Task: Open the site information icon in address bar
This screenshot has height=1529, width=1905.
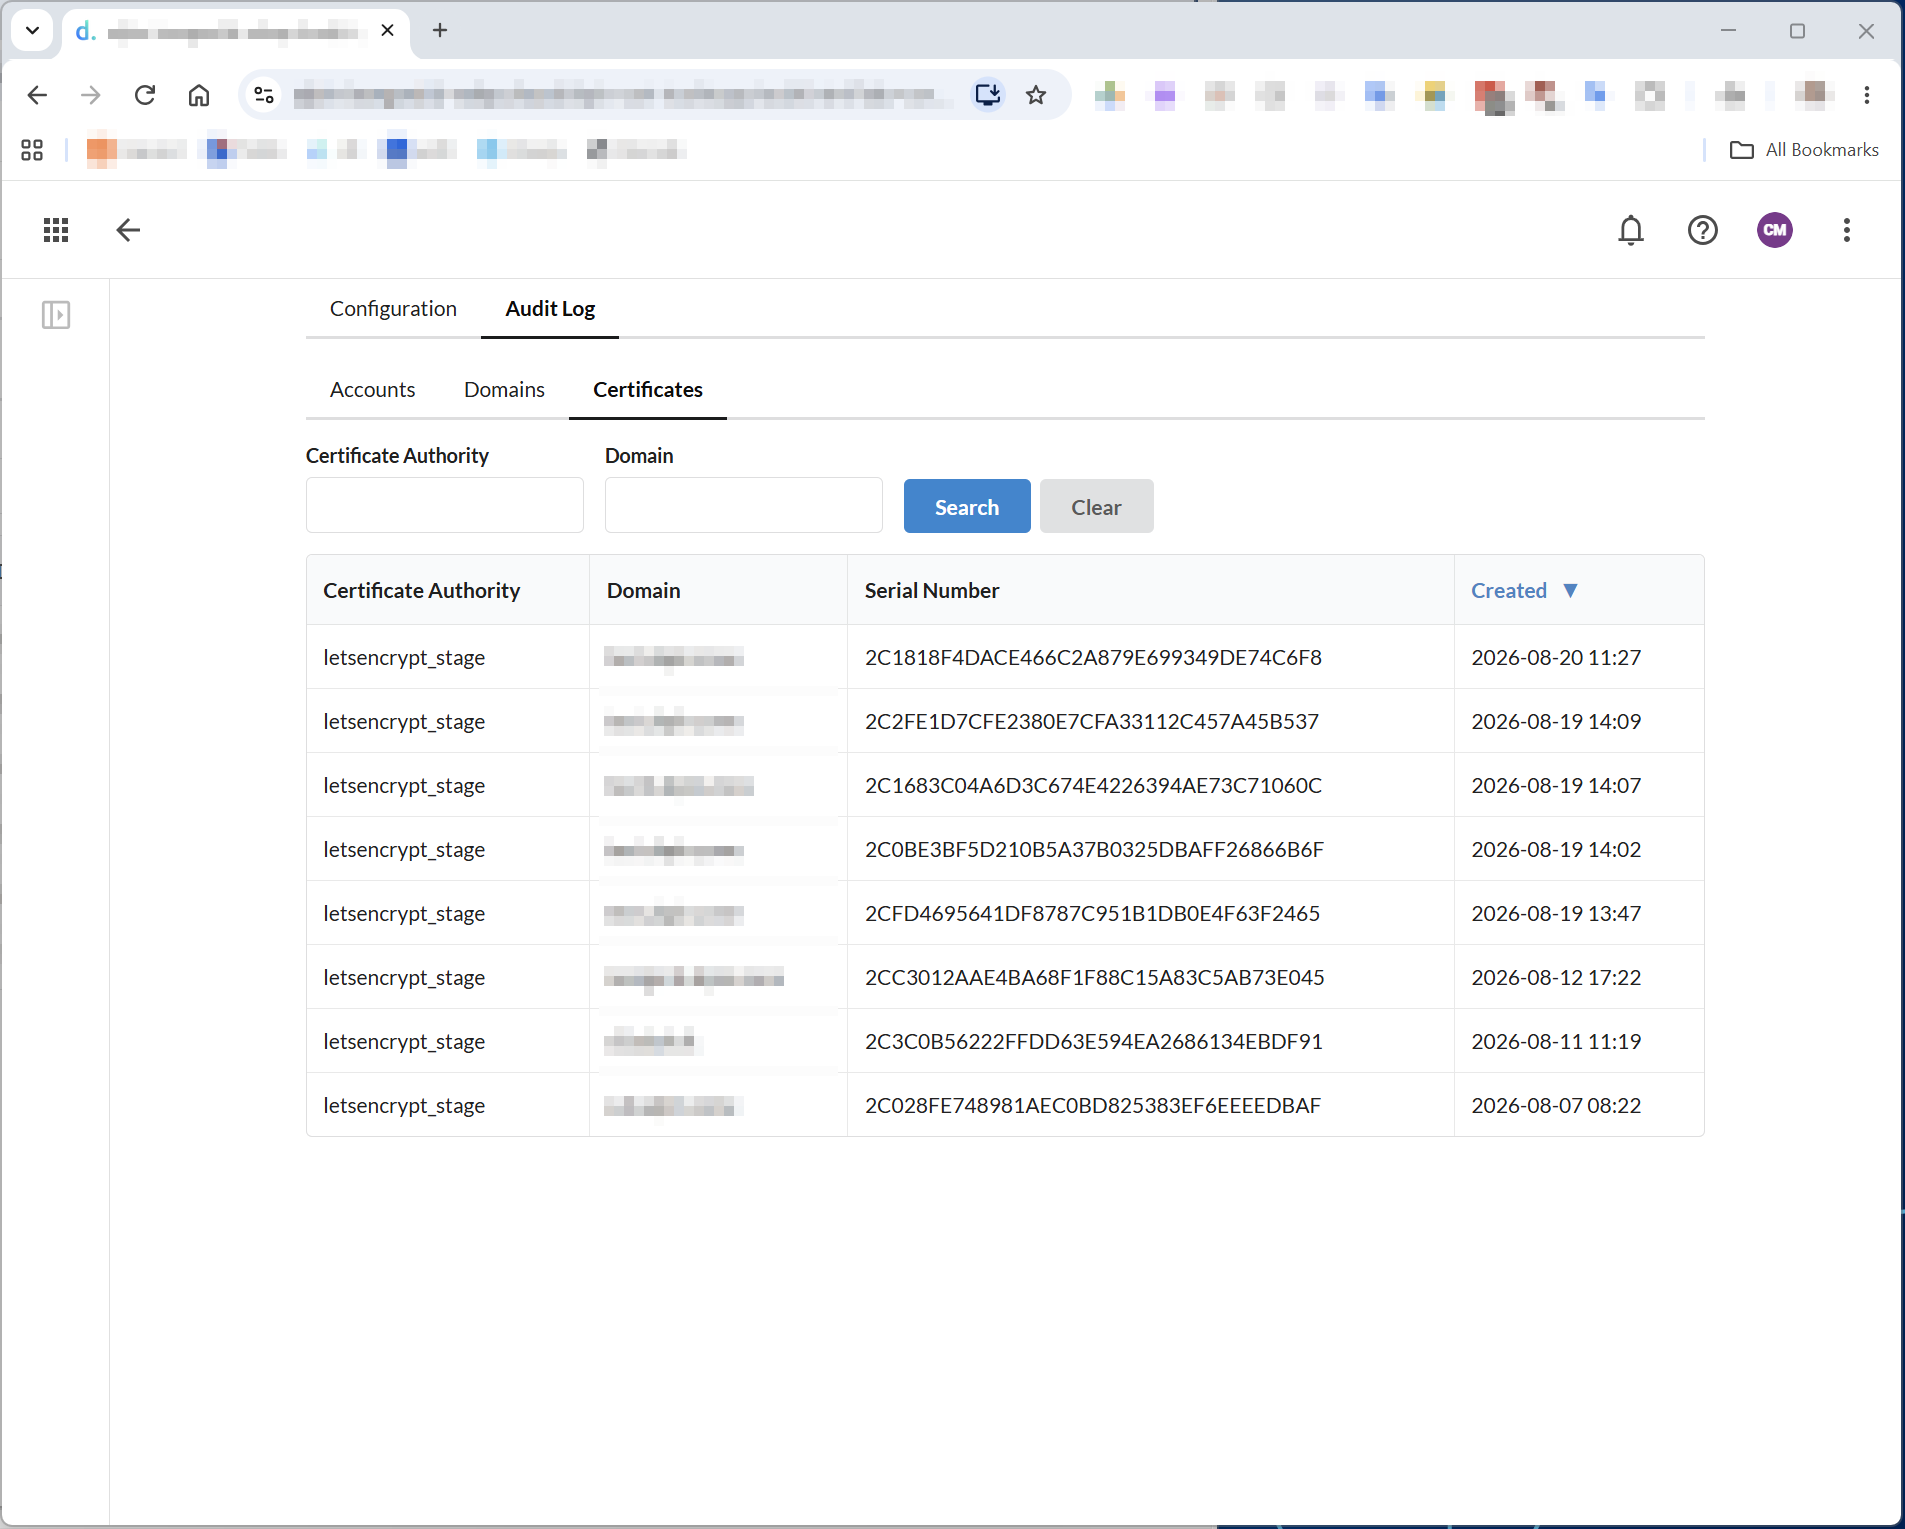Action: click(x=264, y=95)
